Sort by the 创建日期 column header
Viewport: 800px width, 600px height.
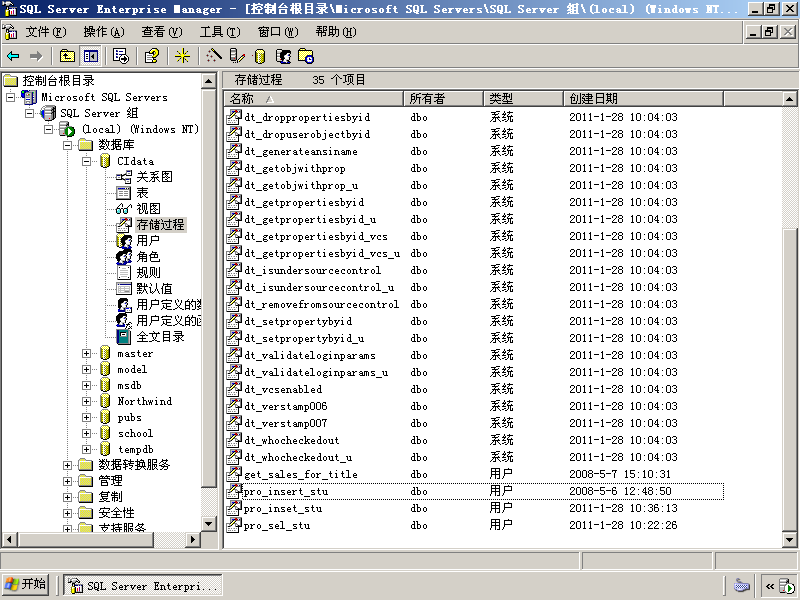[643, 98]
